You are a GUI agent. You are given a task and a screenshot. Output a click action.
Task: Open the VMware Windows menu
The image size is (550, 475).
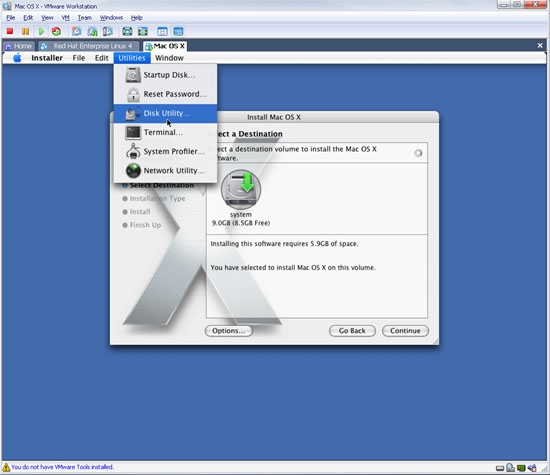(111, 18)
